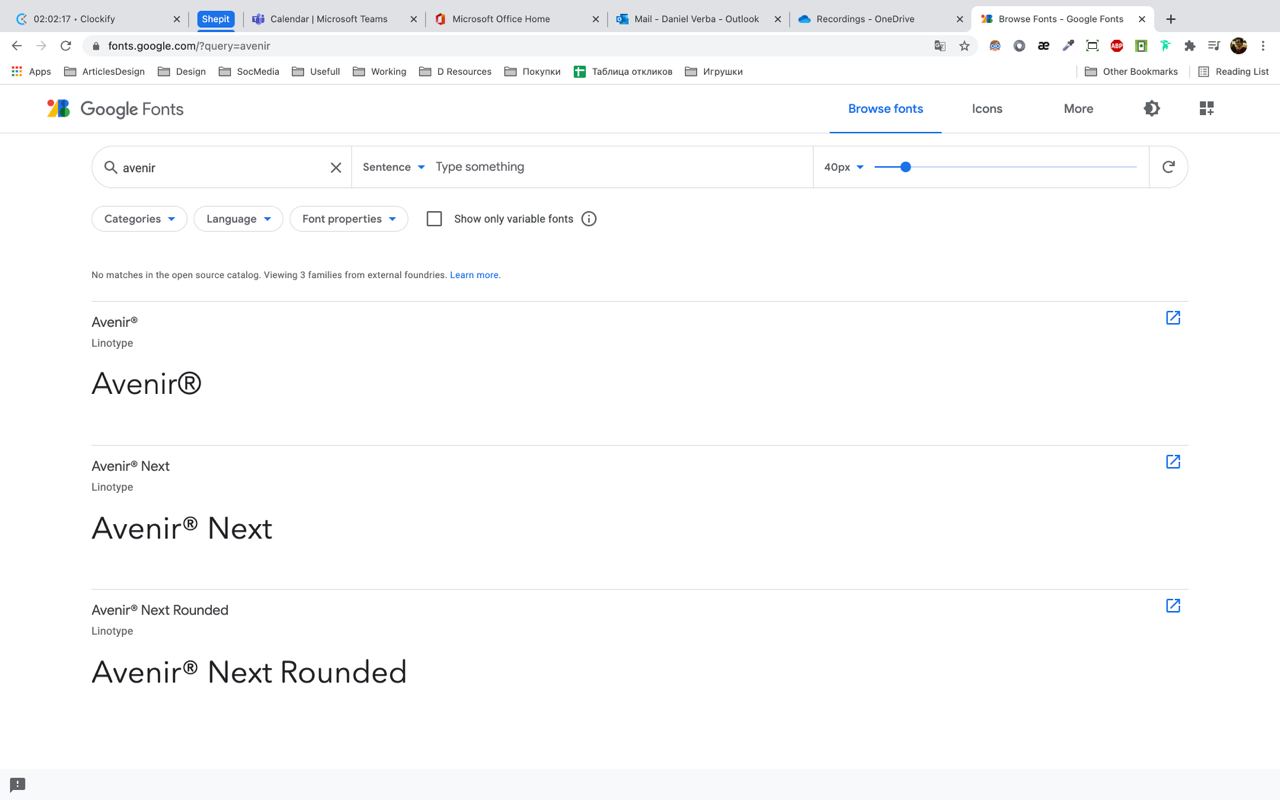The height and width of the screenshot is (800, 1280).
Task: Open the Sentence preview type dropdown
Action: [393, 167]
